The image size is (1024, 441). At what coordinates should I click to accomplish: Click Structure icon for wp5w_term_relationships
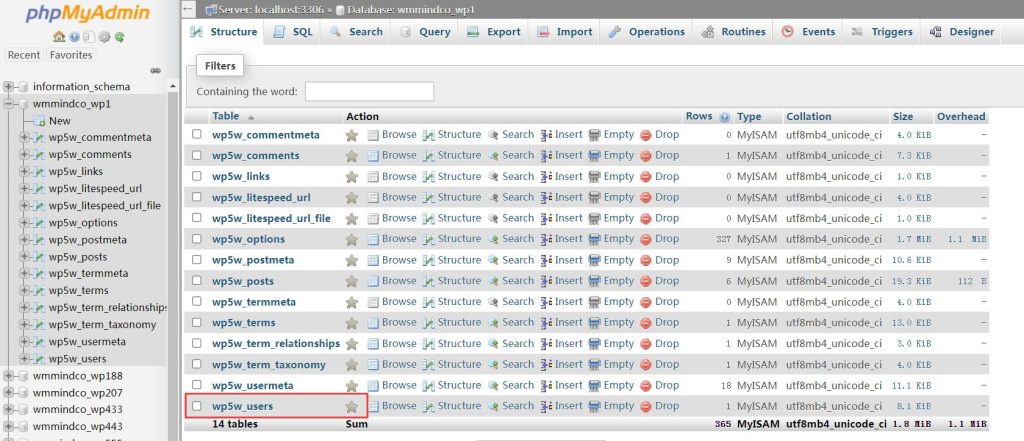pos(428,344)
